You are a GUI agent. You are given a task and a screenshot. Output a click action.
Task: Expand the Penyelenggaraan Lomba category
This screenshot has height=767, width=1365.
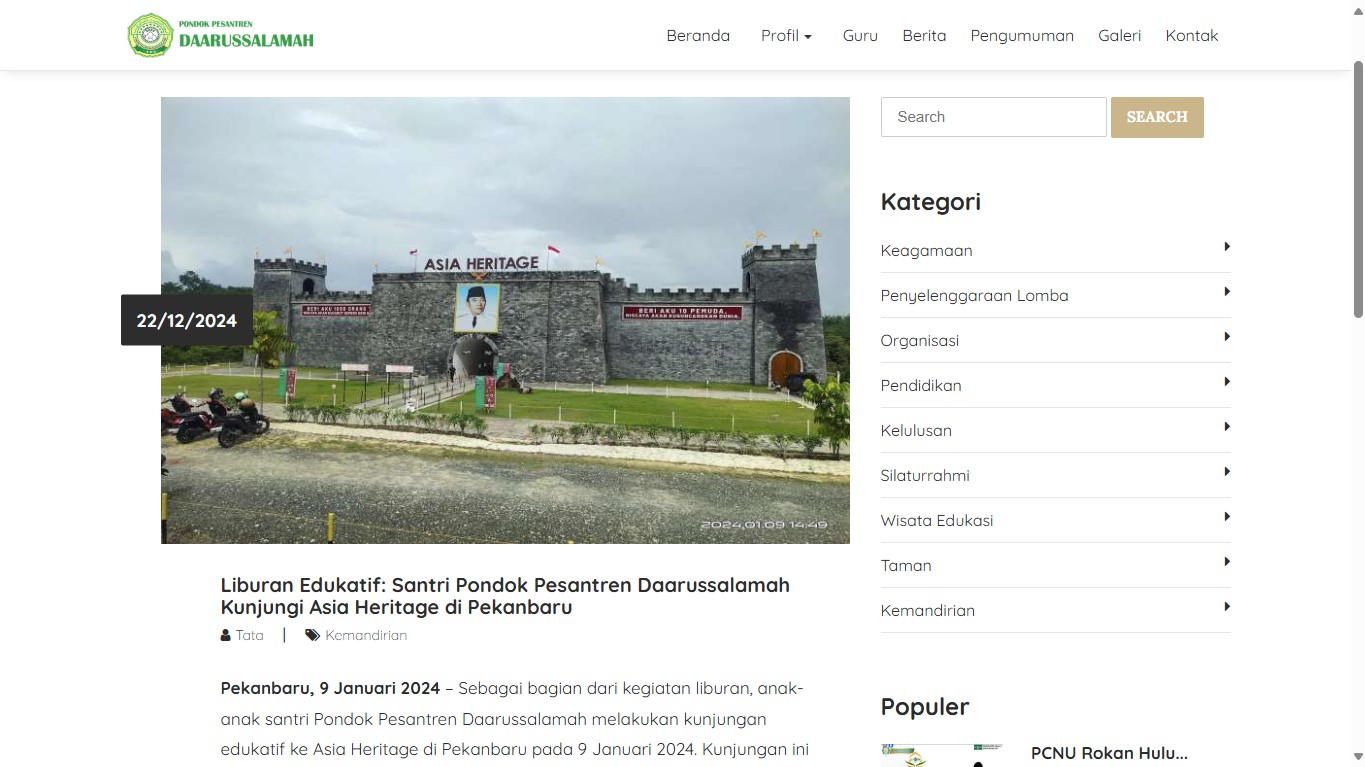[x=1227, y=291]
